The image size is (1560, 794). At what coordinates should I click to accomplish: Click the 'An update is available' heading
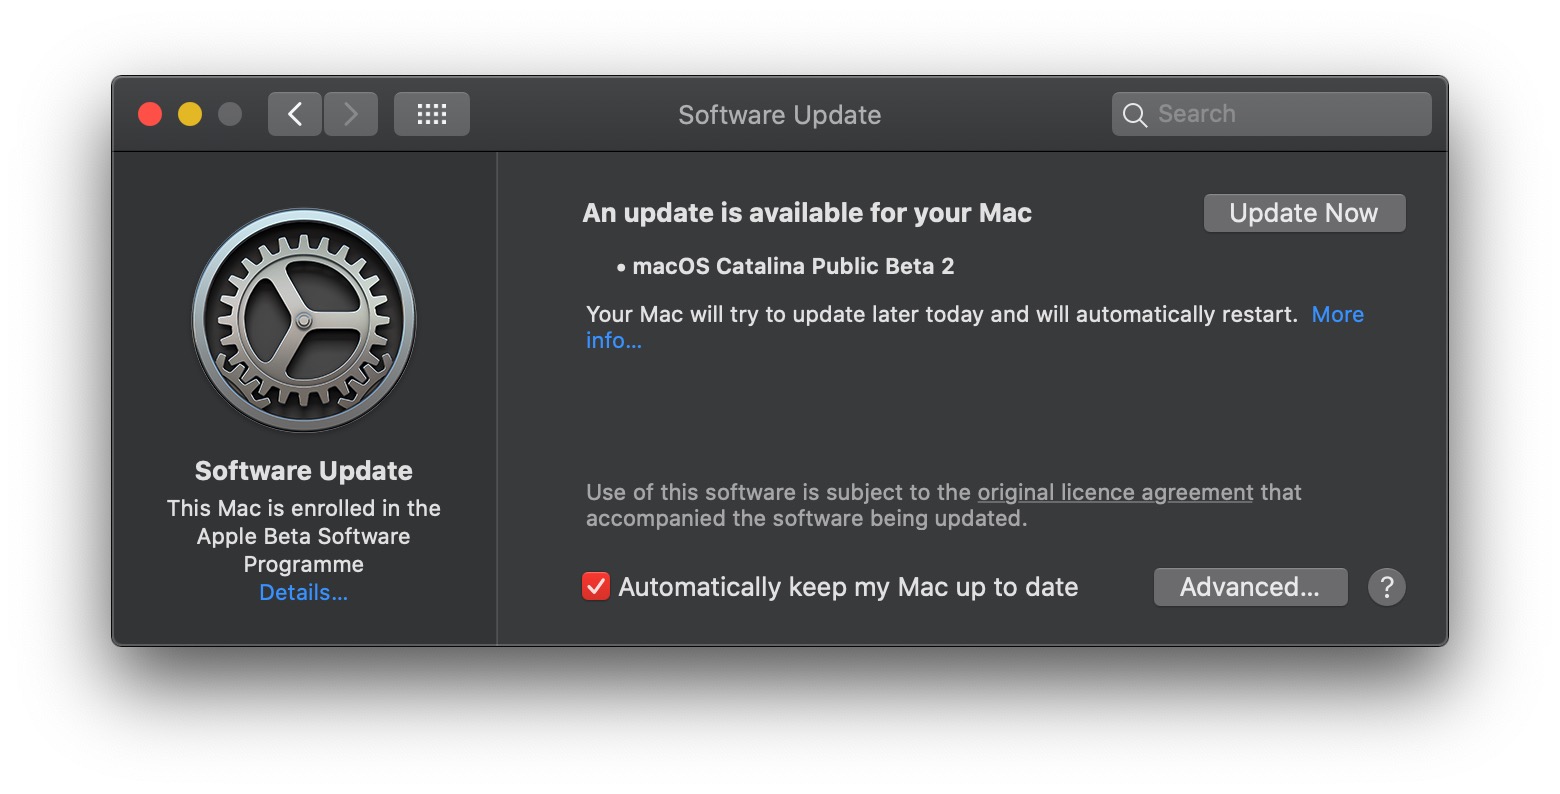coord(807,213)
